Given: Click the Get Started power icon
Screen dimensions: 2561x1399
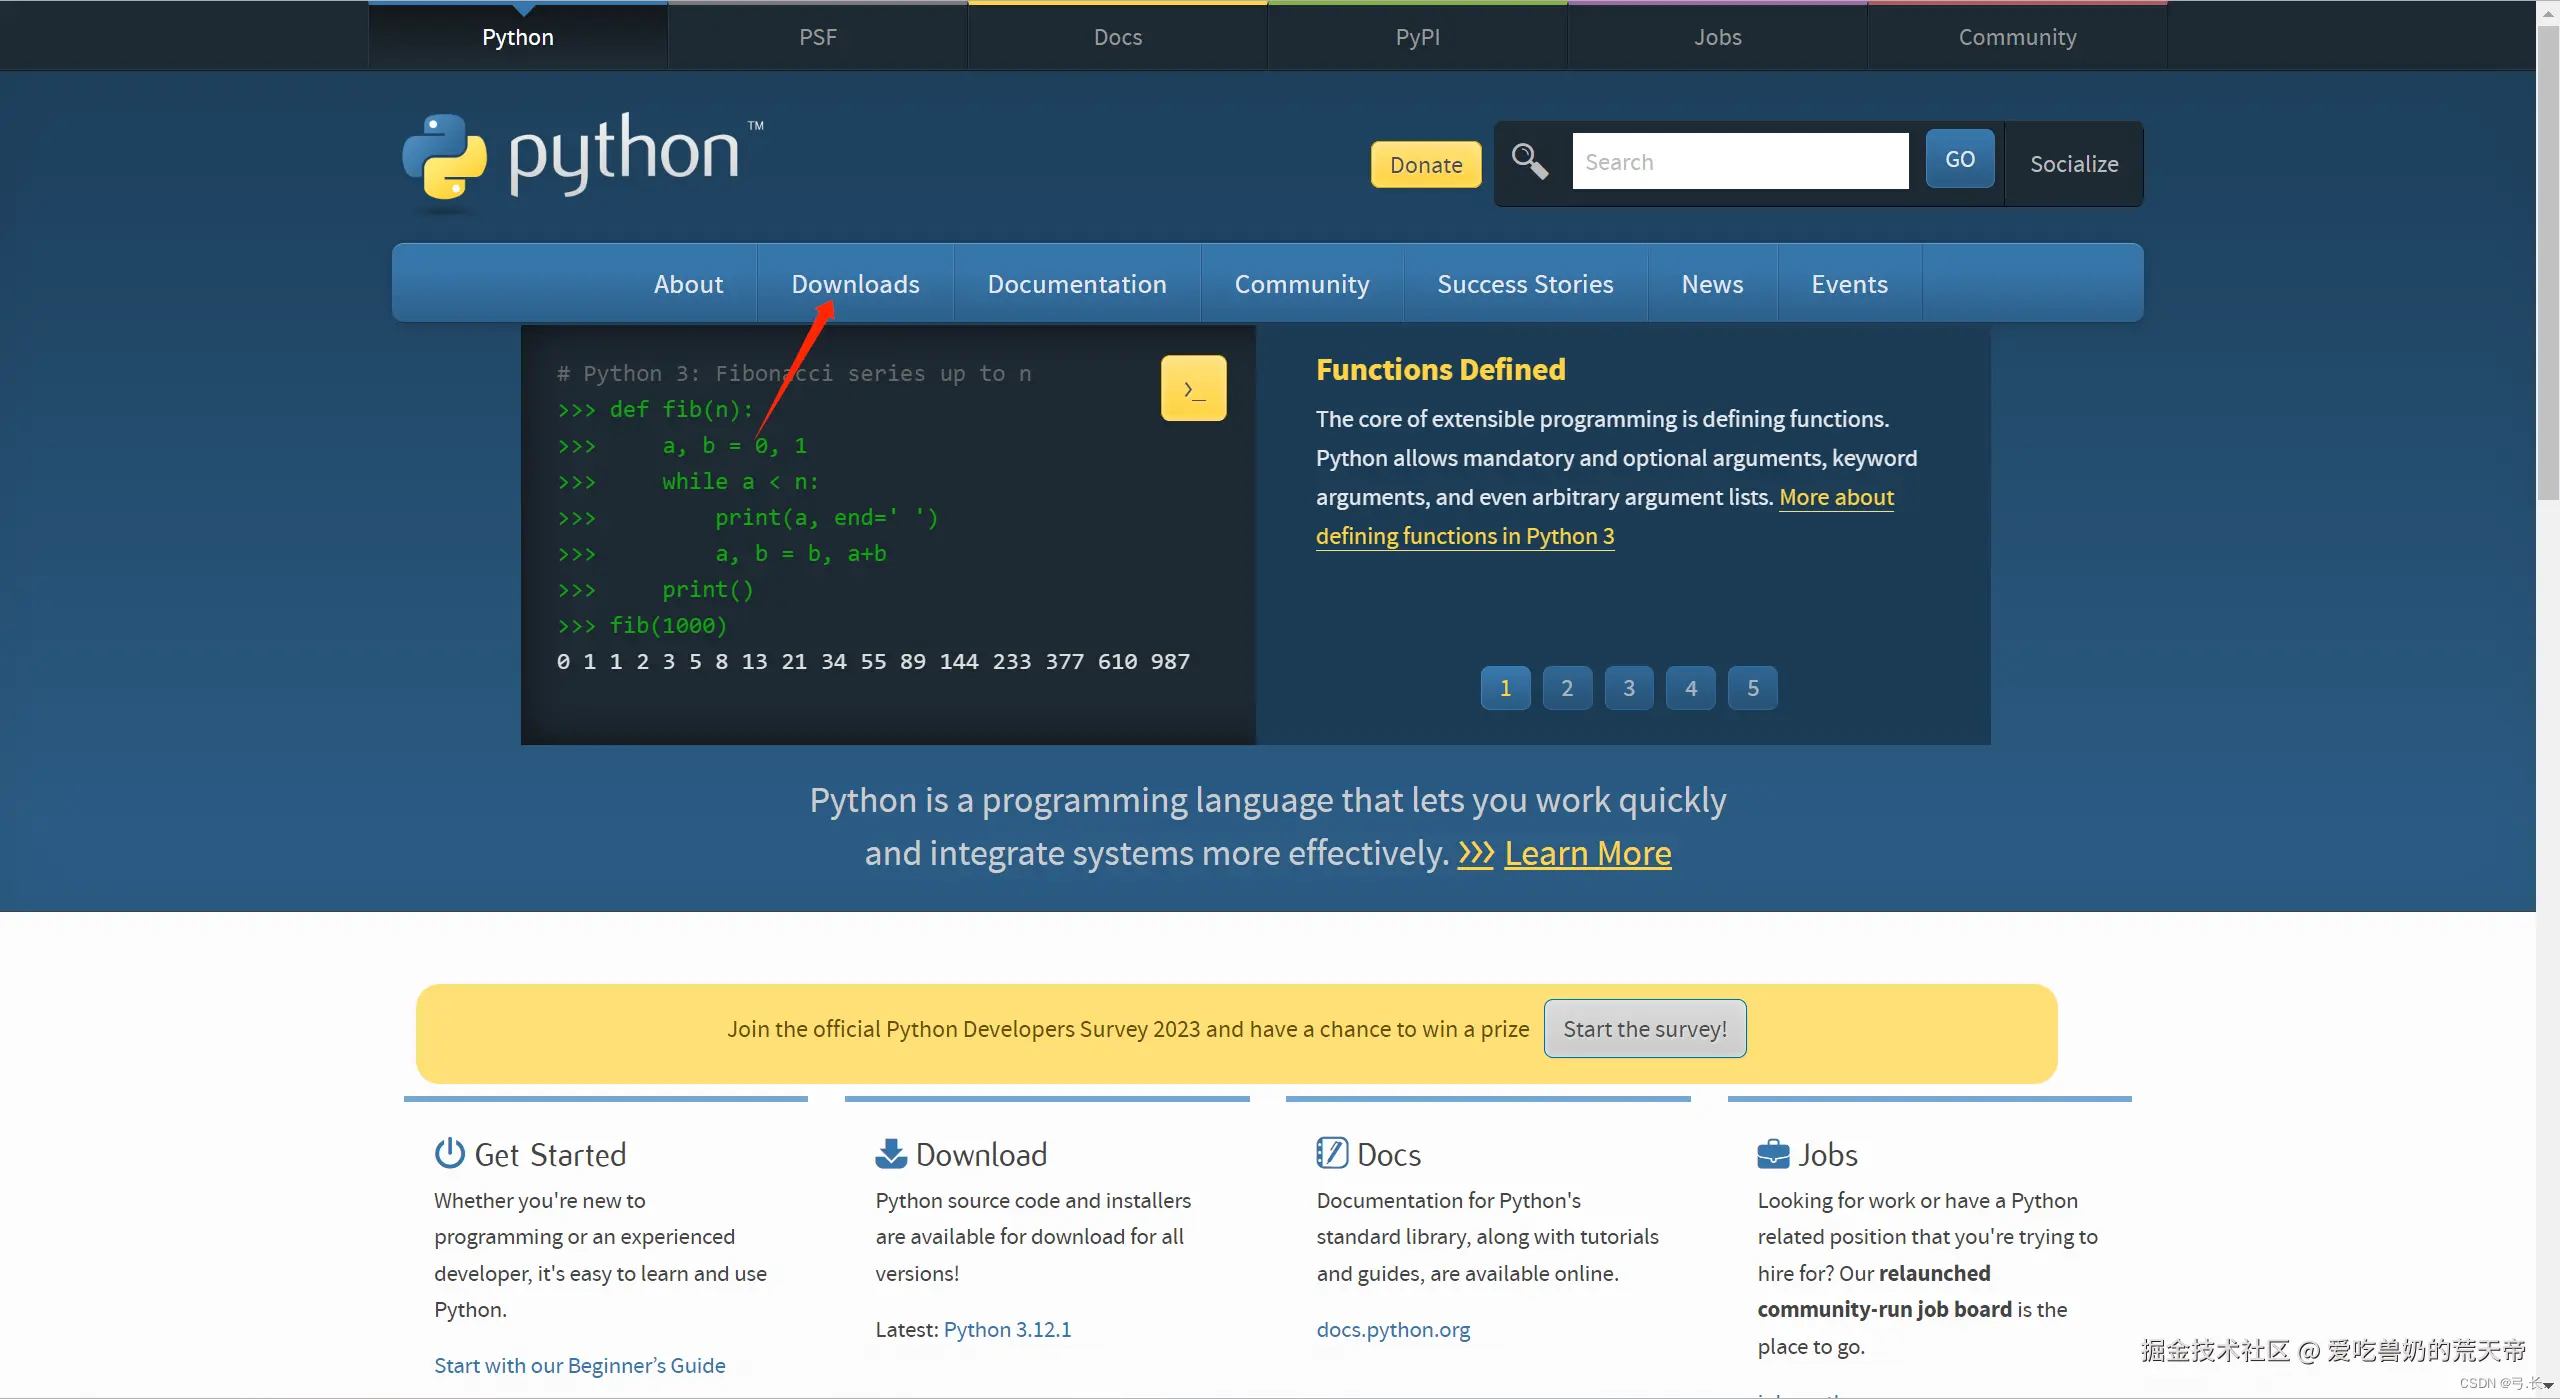Looking at the screenshot, I should coord(449,1153).
